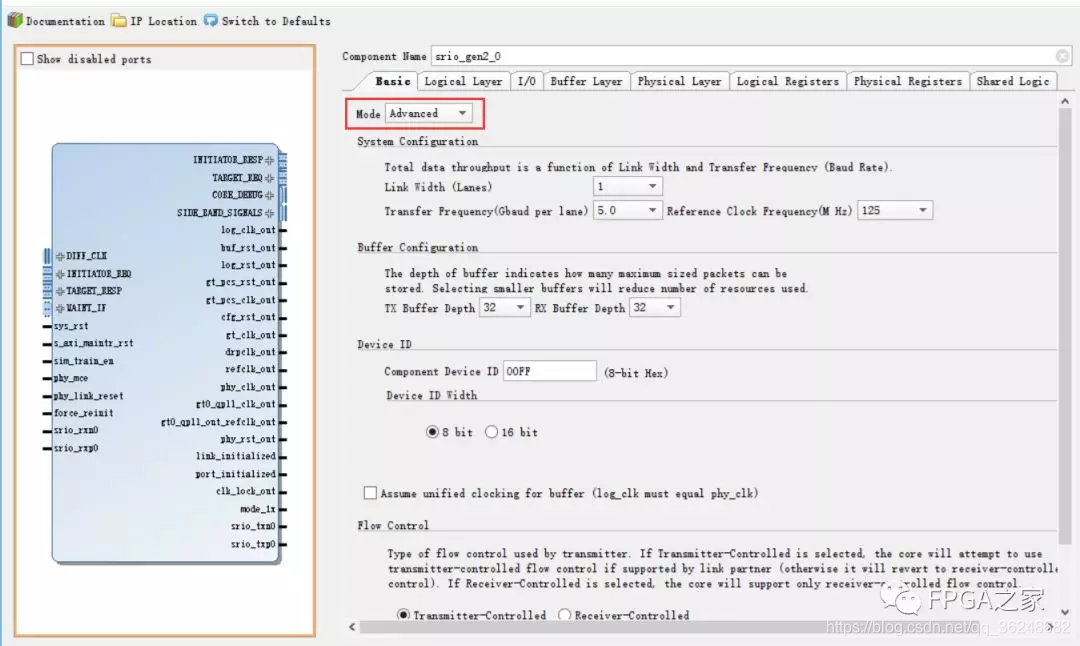This screenshot has height=646, width=1080.
Task: Expand the TARGET_REQ port plus icon
Action: (x=269, y=178)
